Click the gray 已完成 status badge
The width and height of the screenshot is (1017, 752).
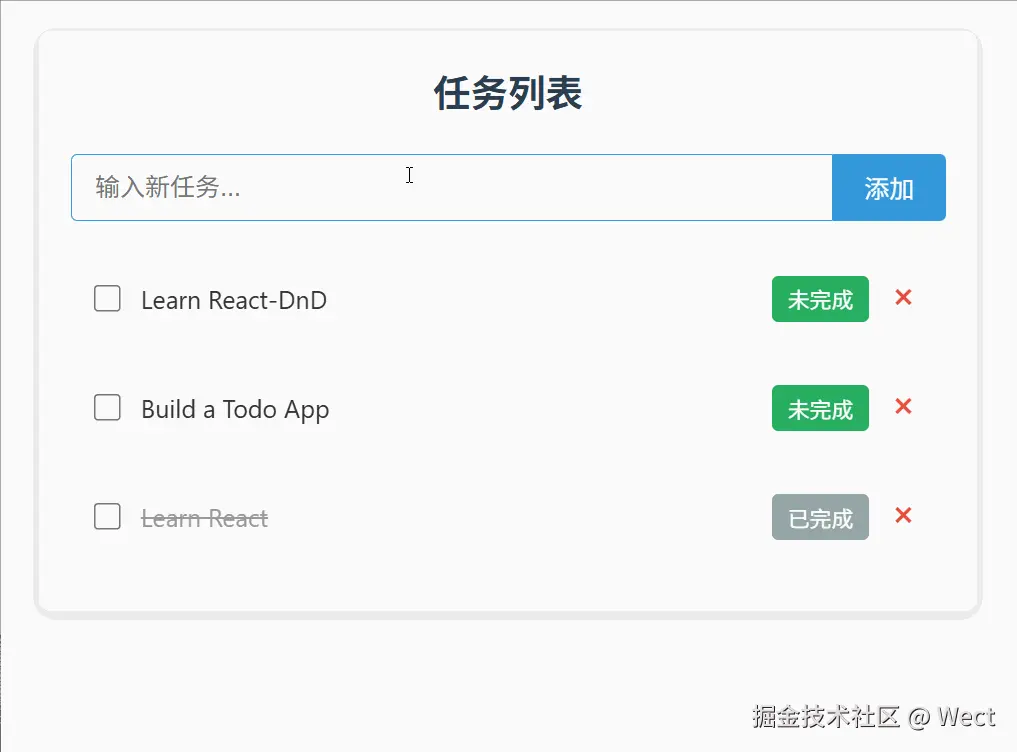point(820,517)
